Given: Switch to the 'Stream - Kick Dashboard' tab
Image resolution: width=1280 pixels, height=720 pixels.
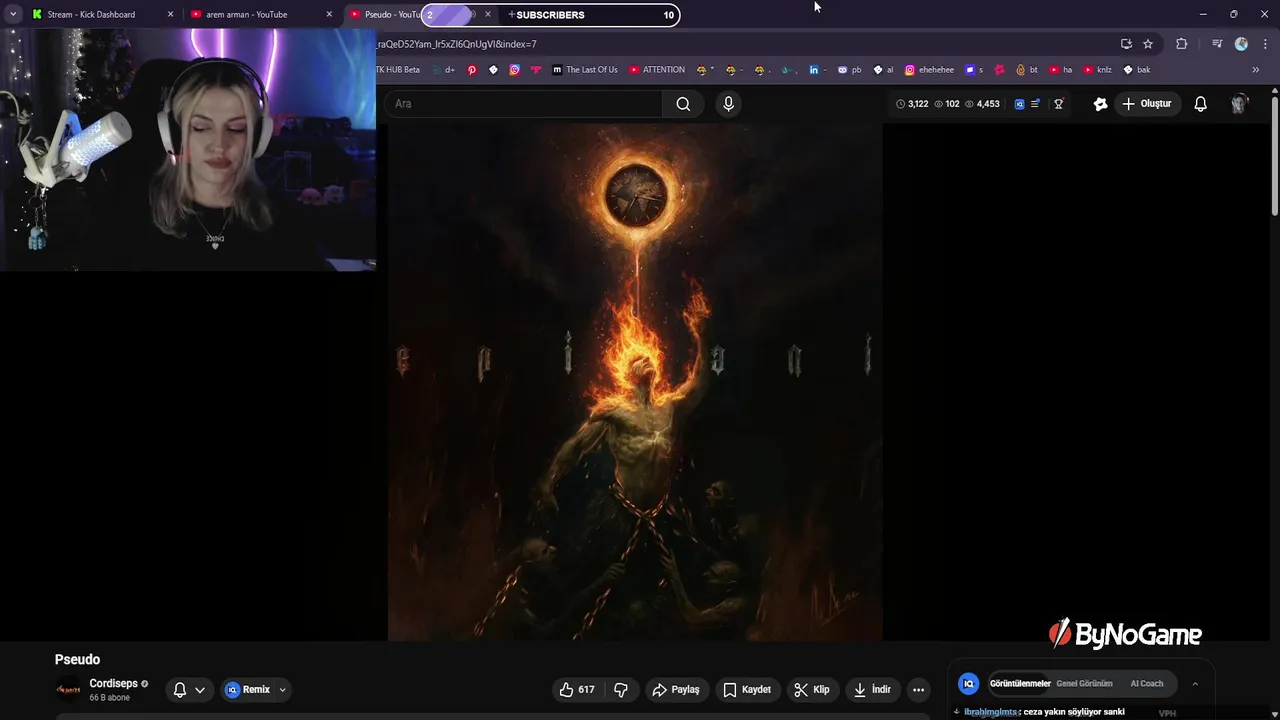Looking at the screenshot, I should coord(92,14).
